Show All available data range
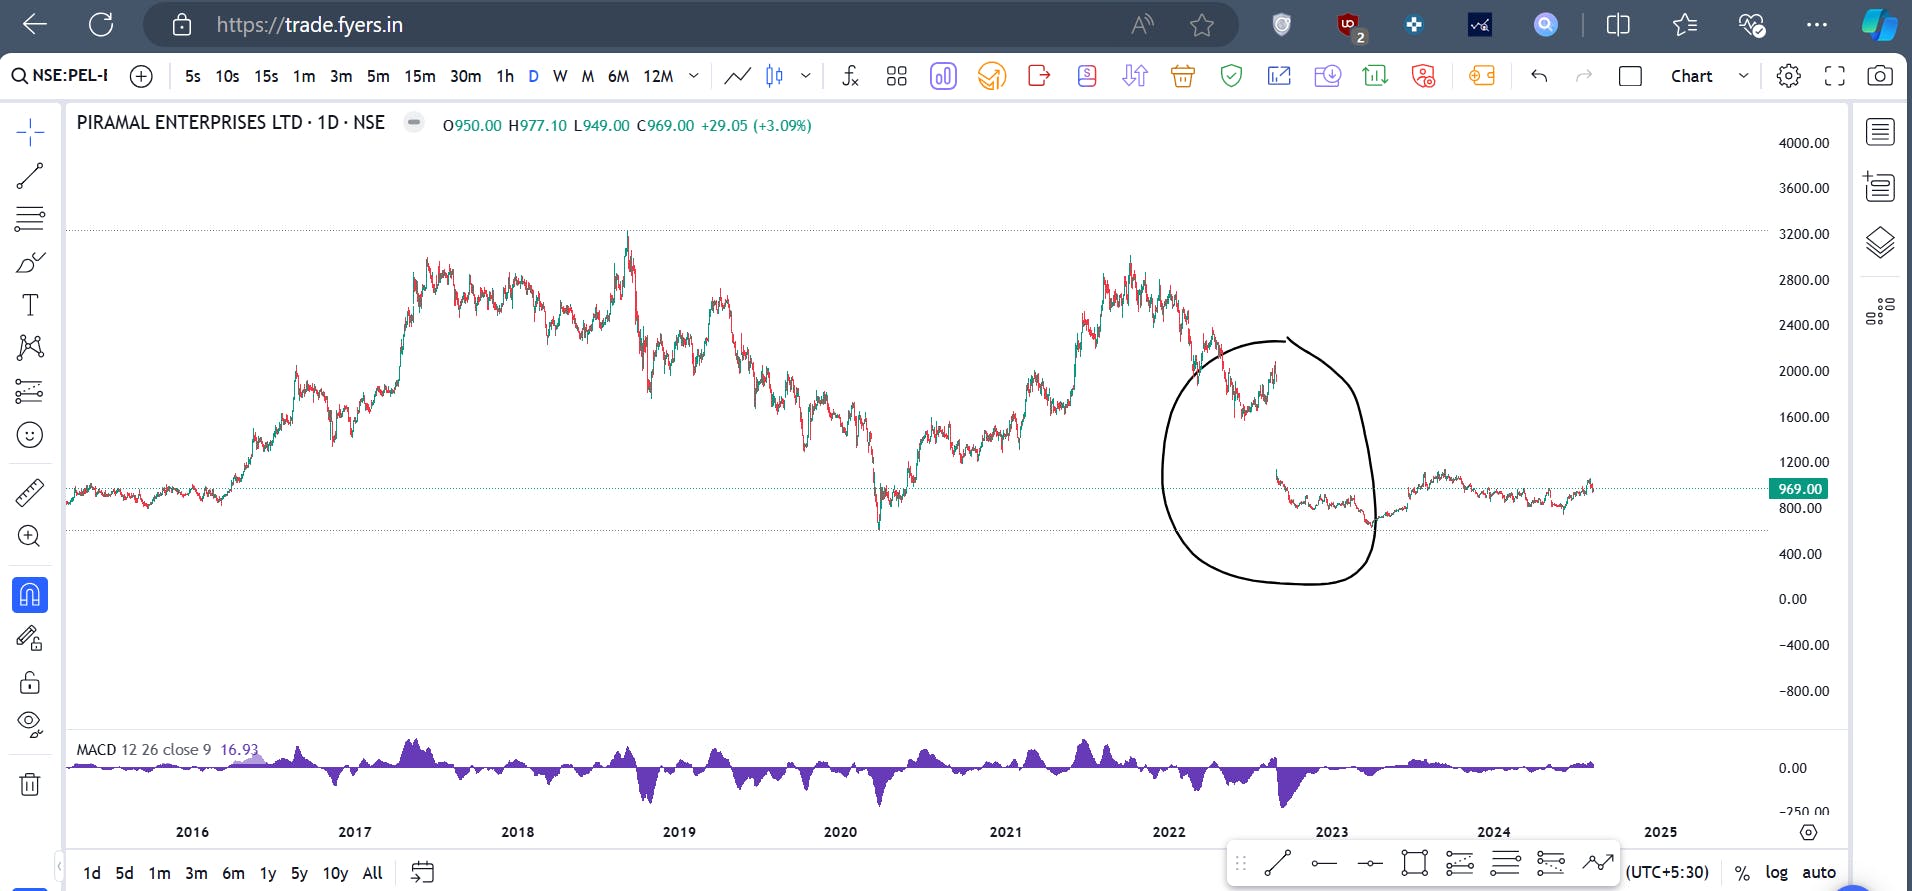The height and width of the screenshot is (891, 1912). 373,873
